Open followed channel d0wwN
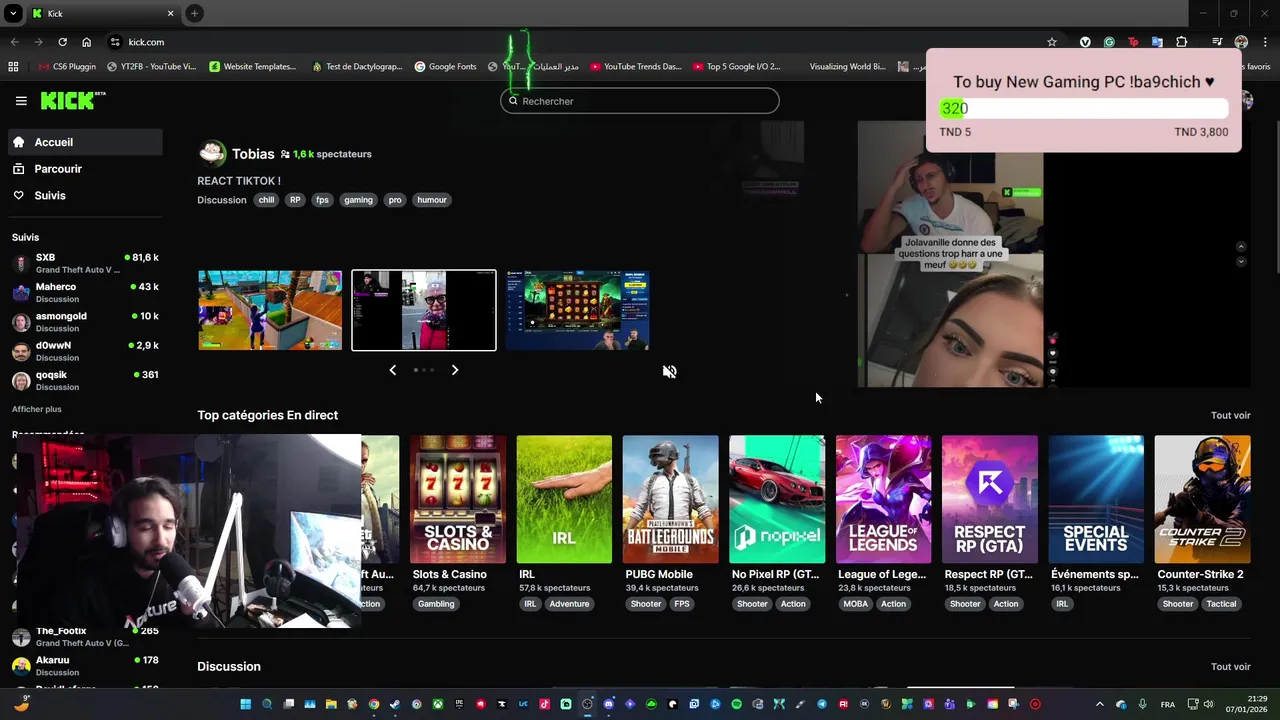The image size is (1280, 720). (85, 351)
